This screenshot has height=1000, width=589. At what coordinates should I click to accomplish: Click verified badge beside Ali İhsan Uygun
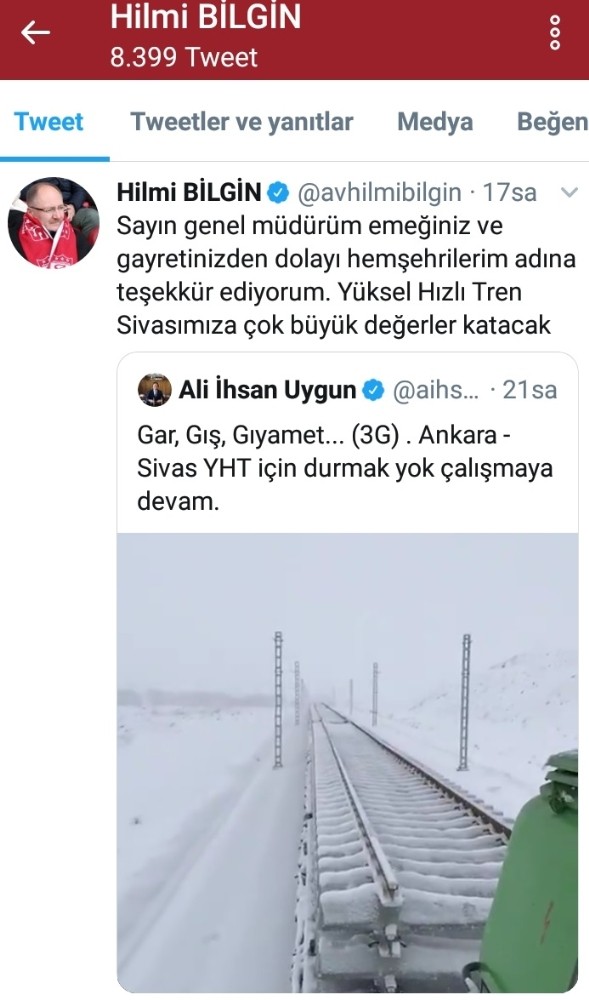pos(373,390)
